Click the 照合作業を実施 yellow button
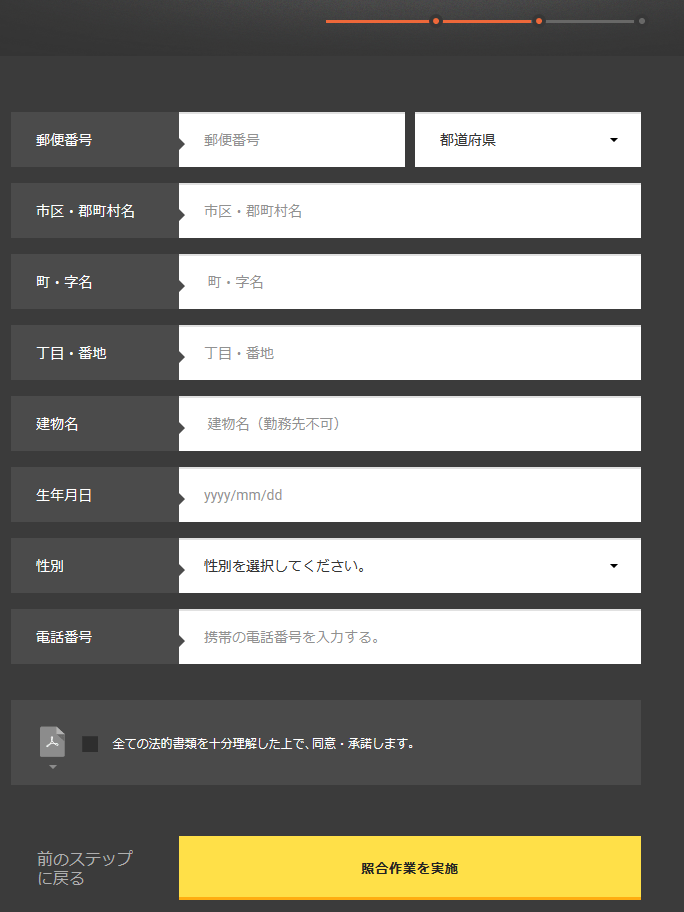The image size is (684, 912). tap(409, 868)
